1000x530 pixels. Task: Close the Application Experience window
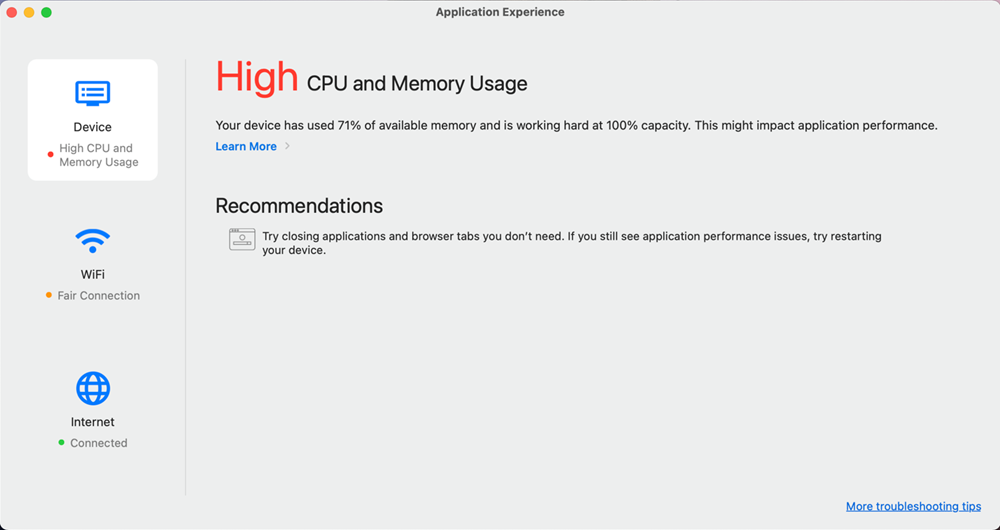click(12, 13)
